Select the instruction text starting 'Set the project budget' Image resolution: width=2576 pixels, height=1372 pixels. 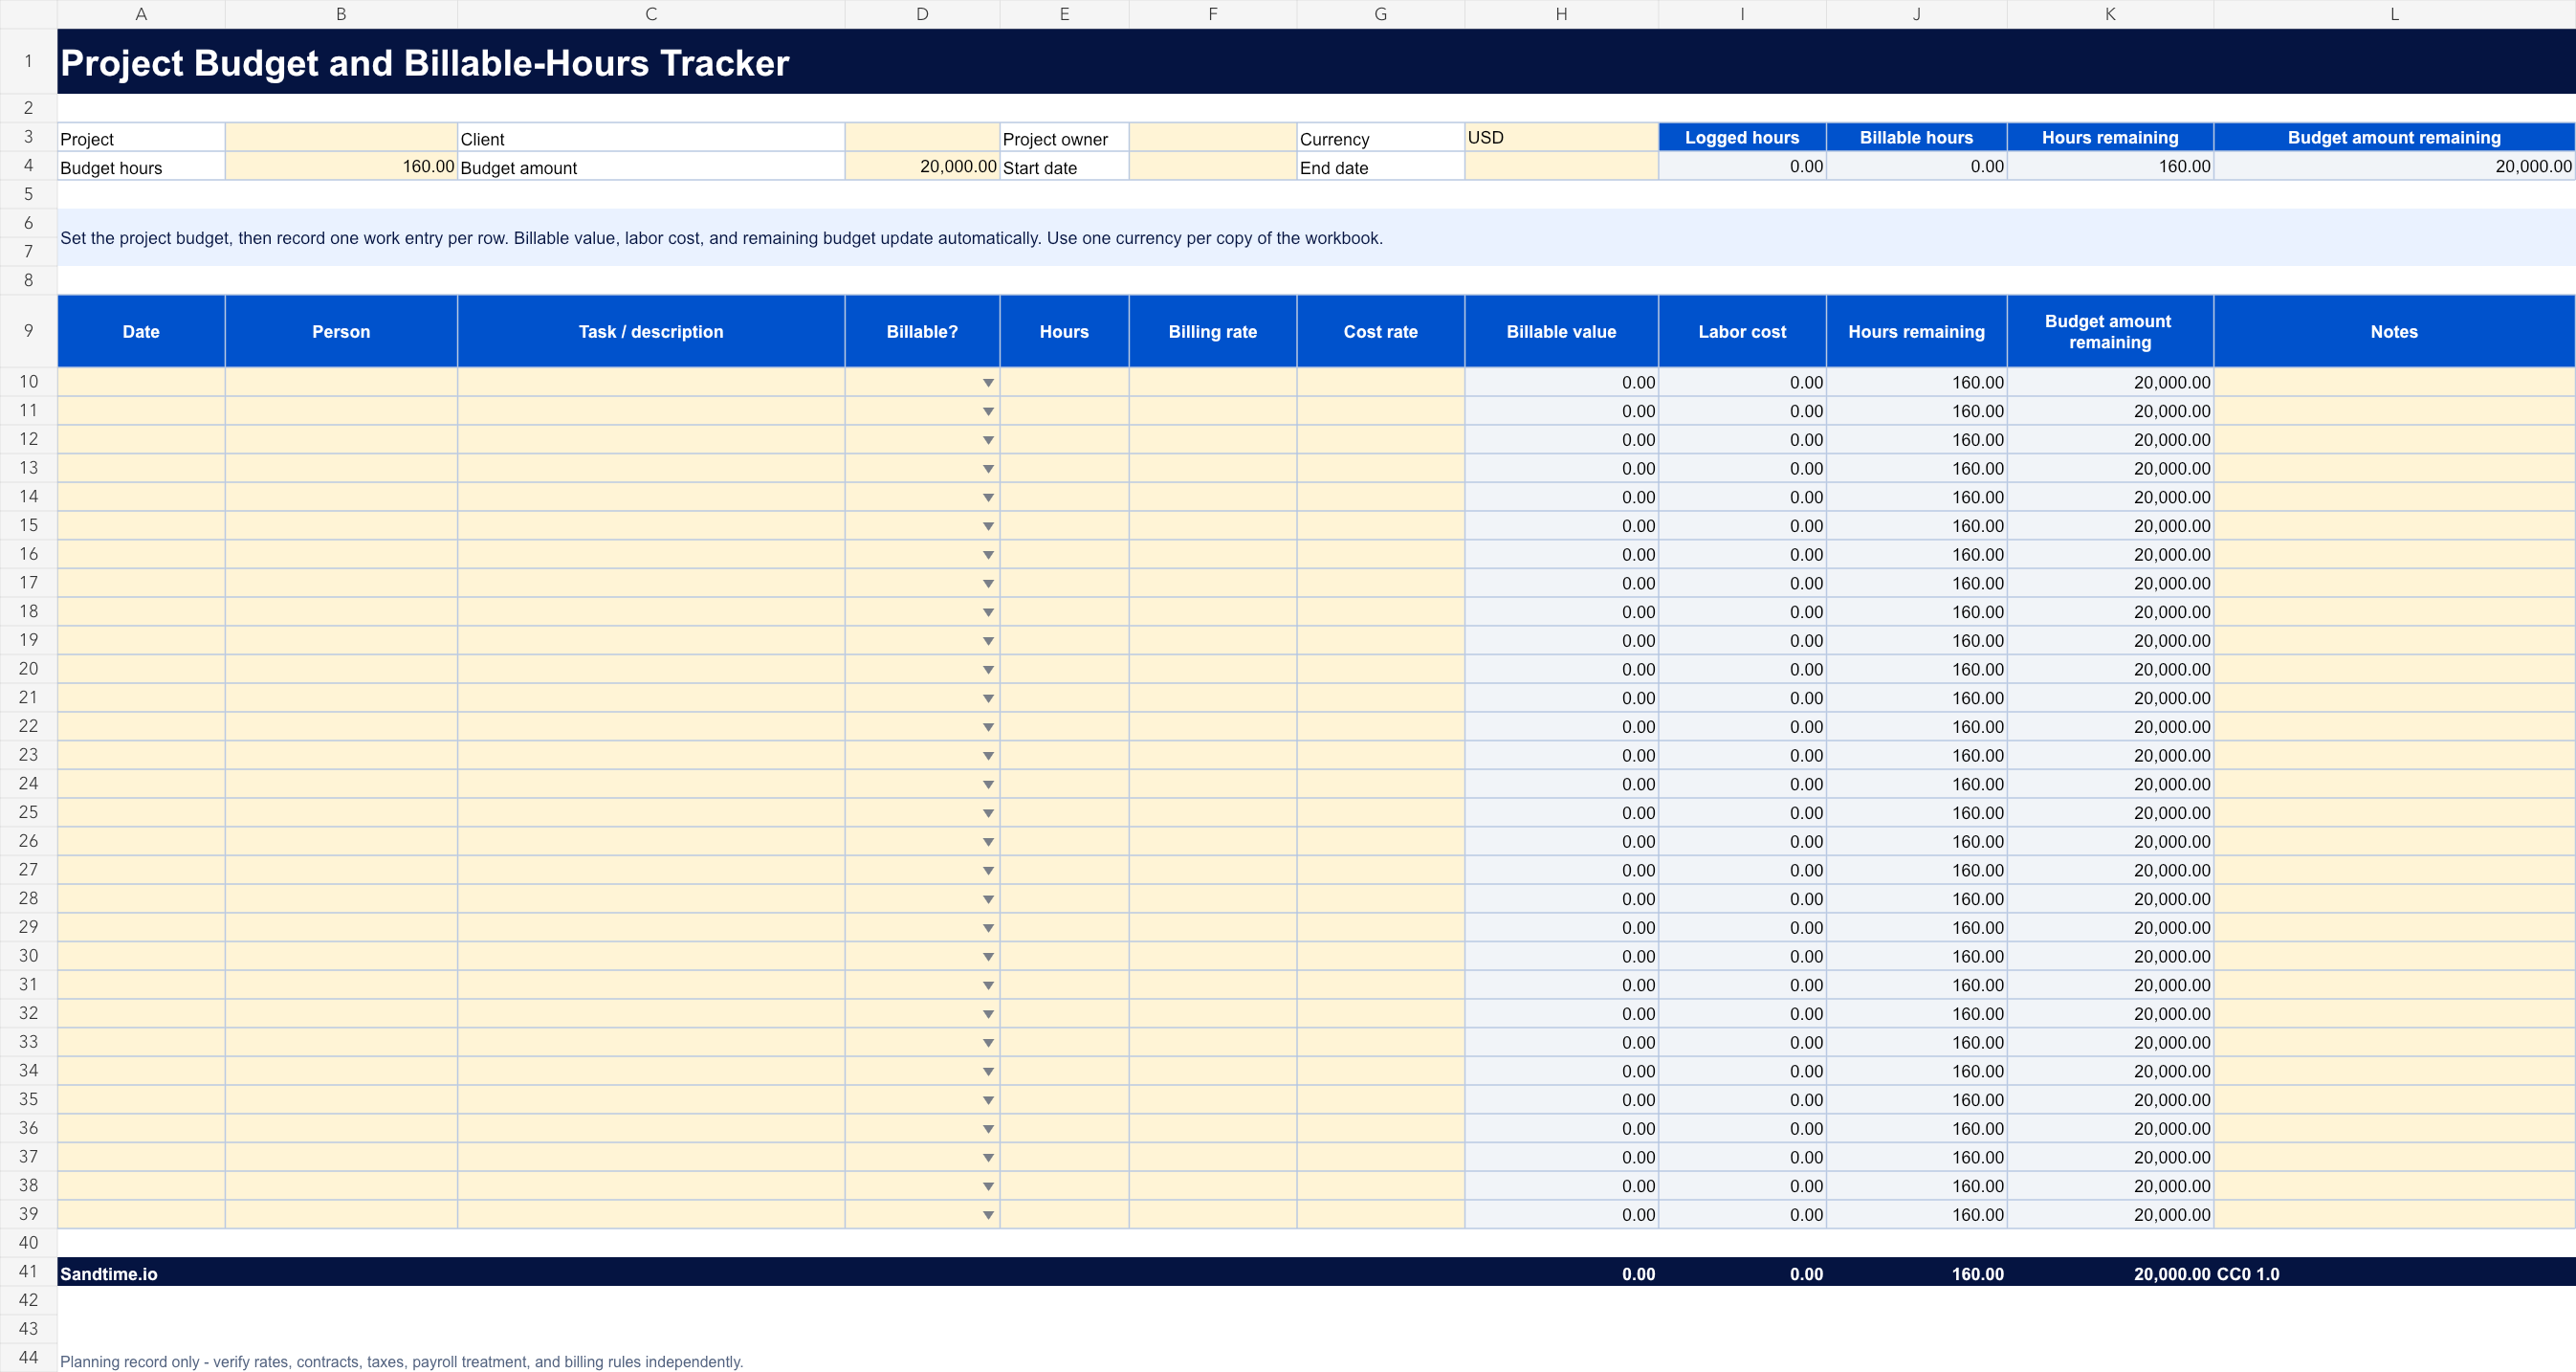pos(721,238)
